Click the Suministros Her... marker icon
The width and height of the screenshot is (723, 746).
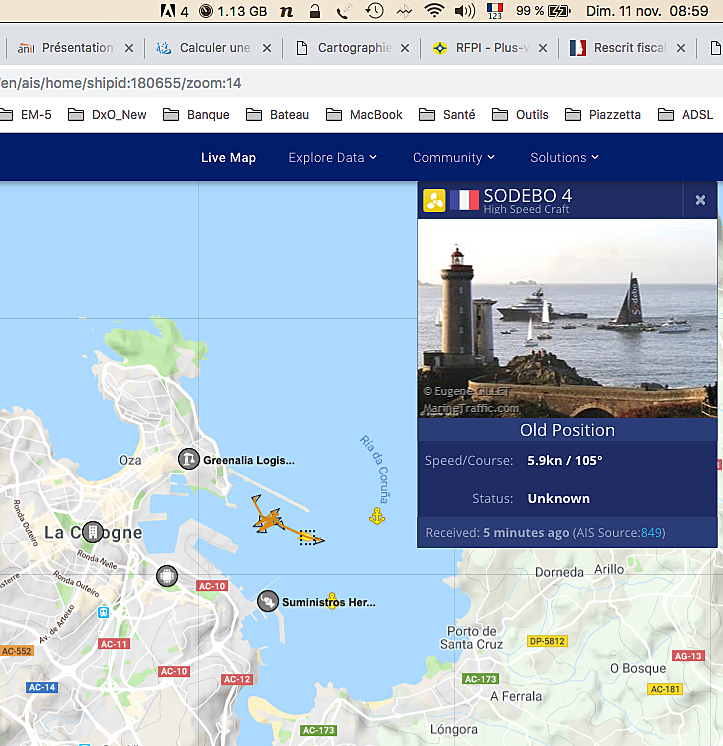coord(268,601)
